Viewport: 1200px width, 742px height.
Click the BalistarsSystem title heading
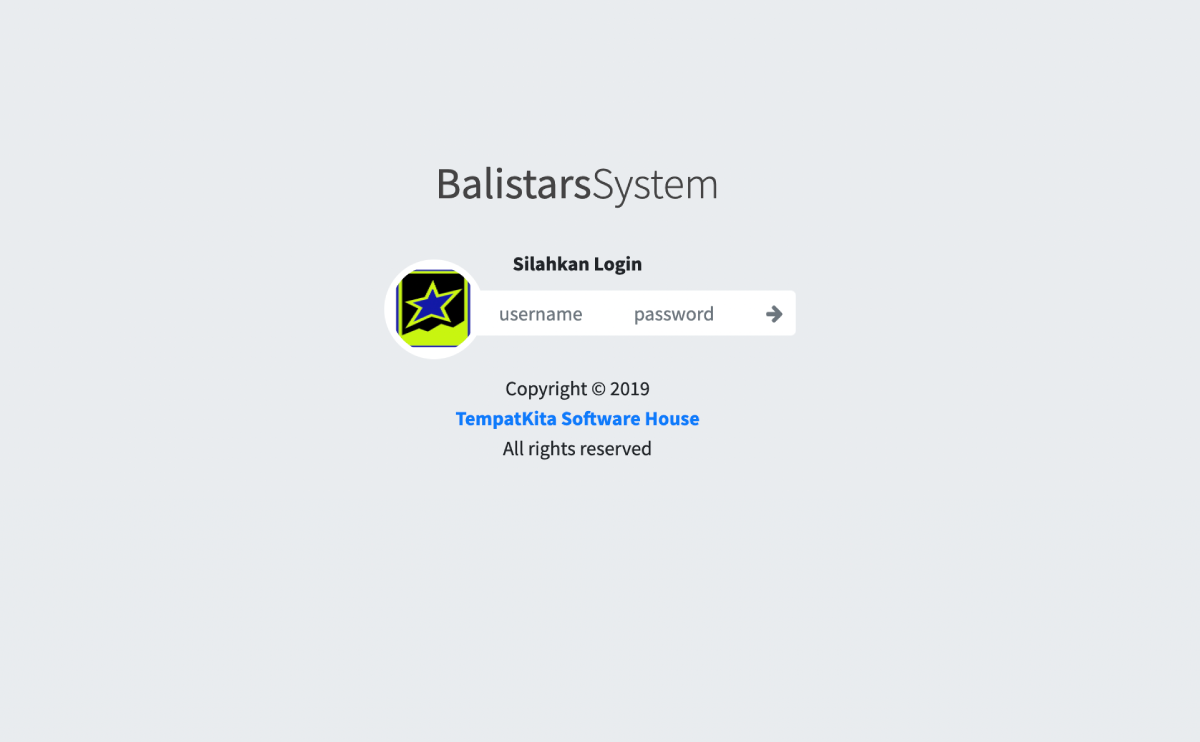click(x=577, y=185)
